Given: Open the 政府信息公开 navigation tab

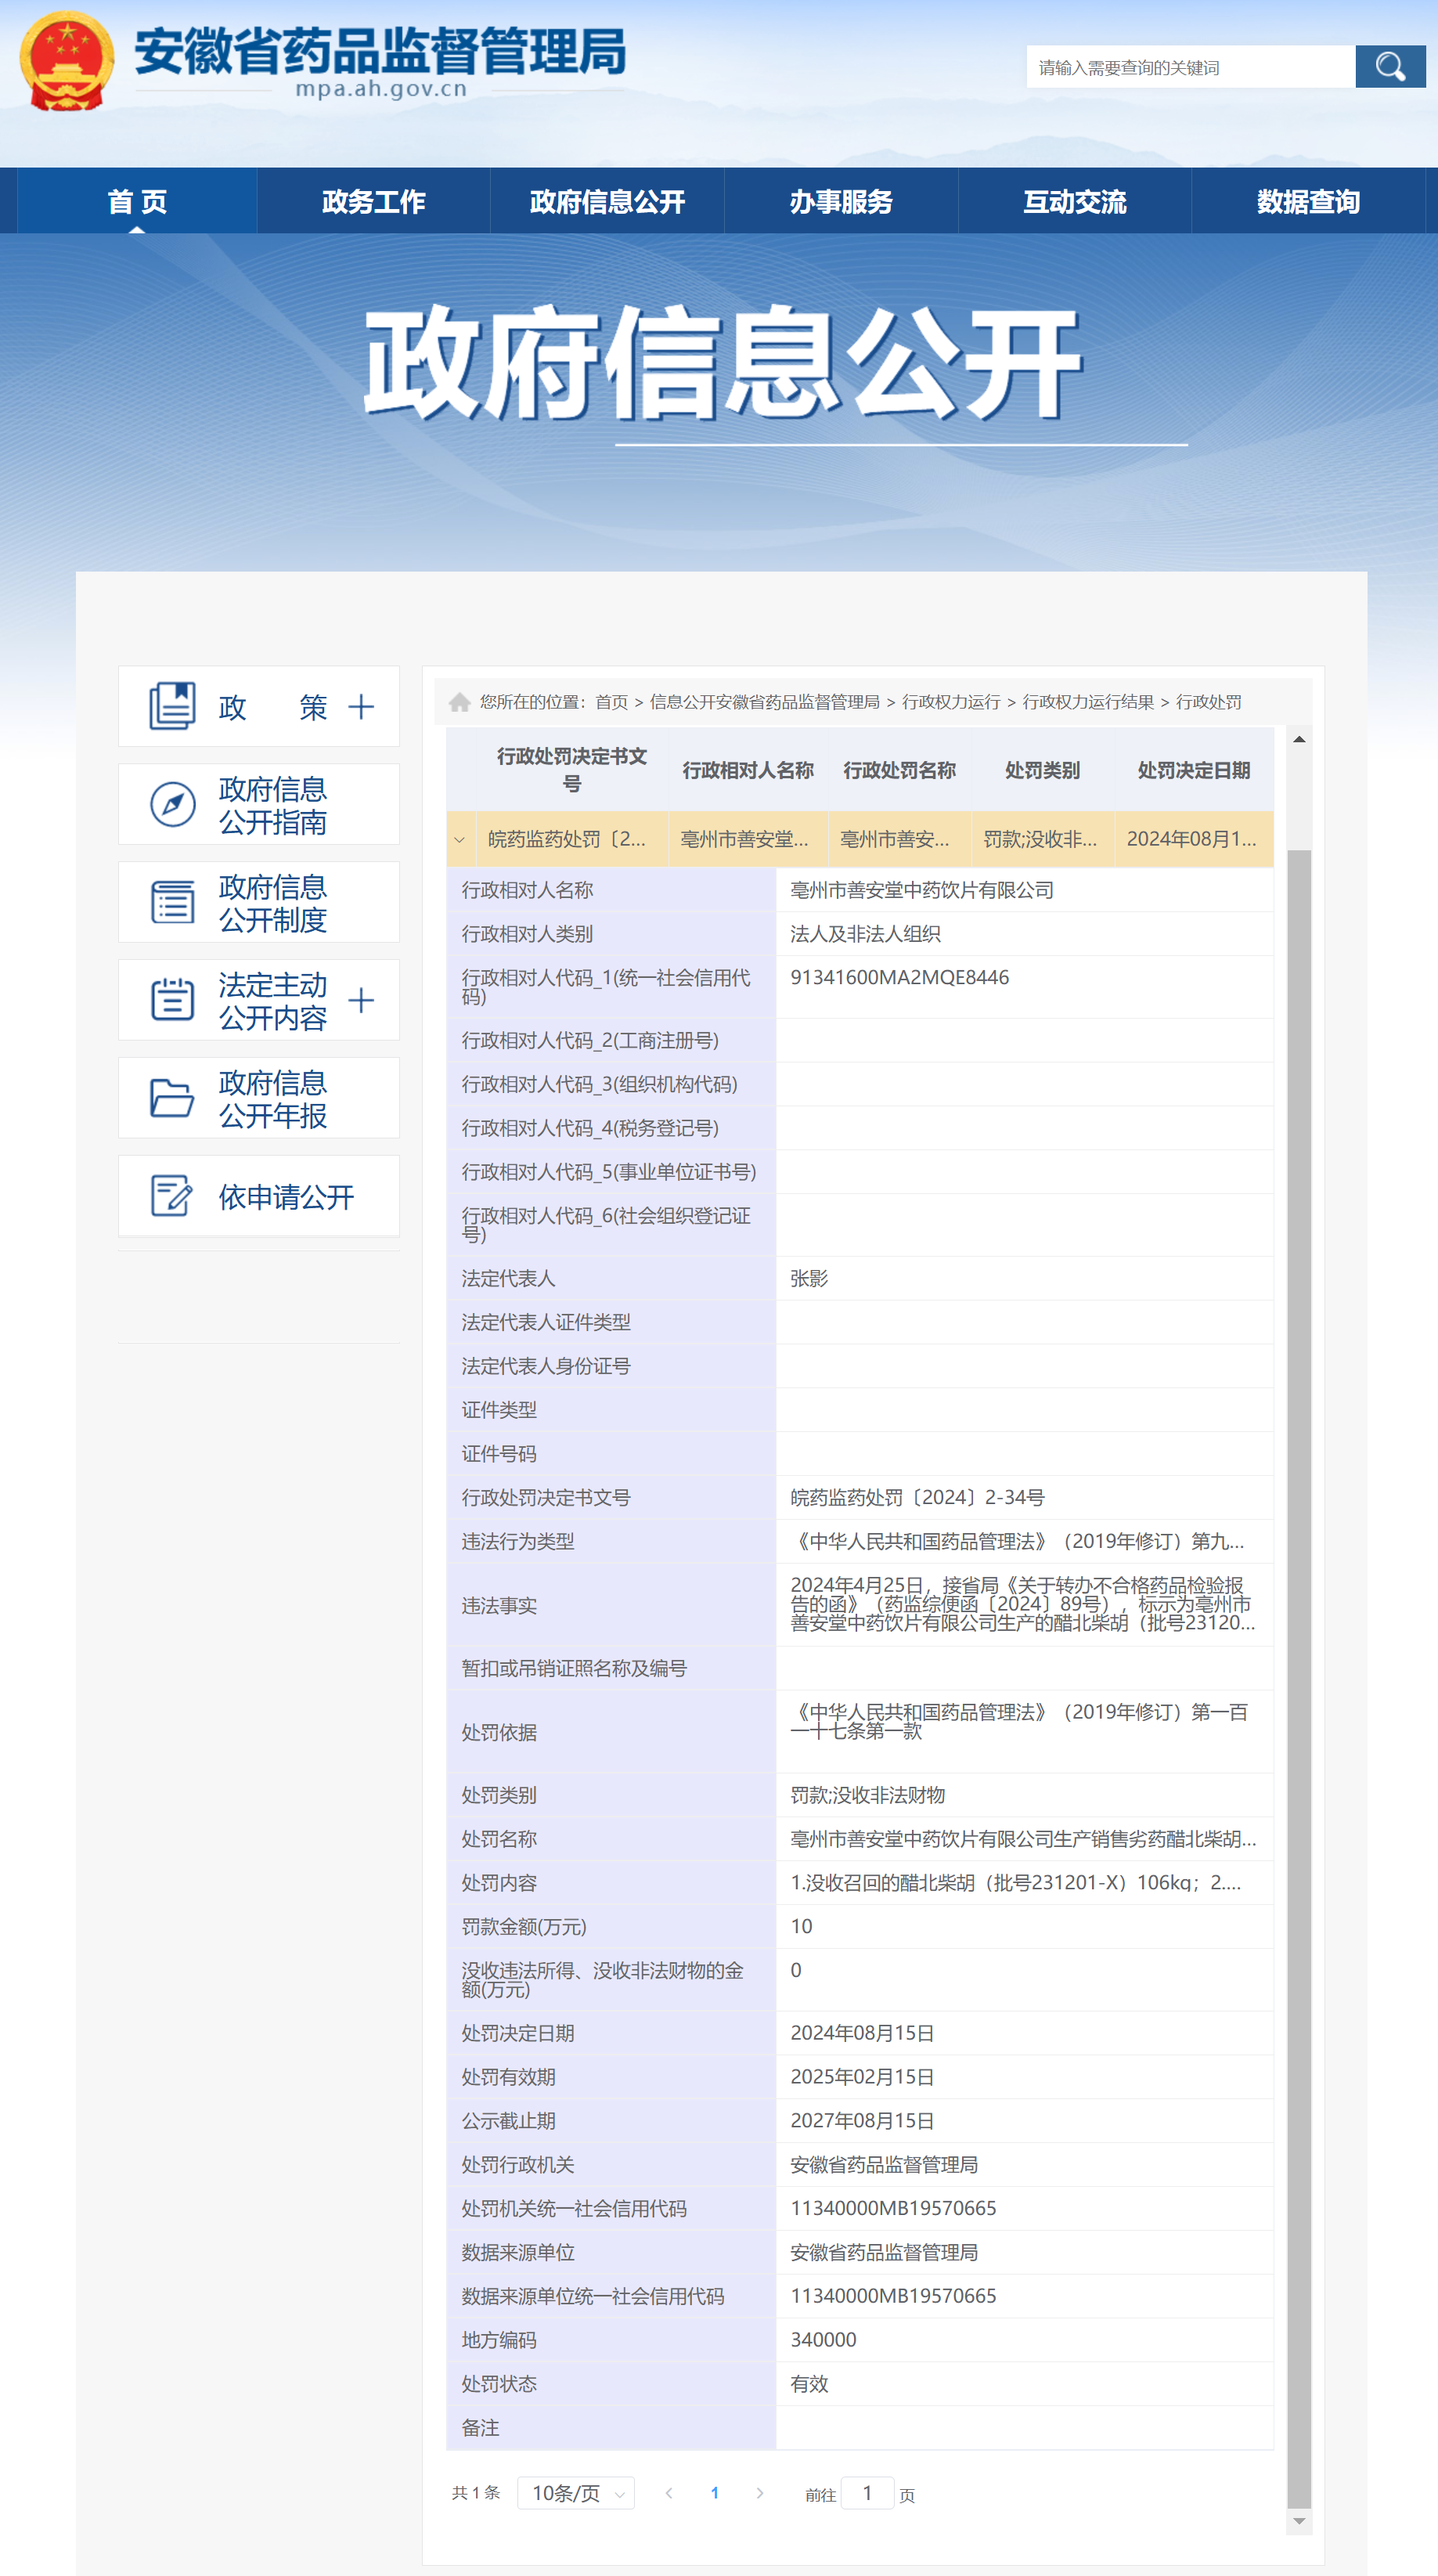Looking at the screenshot, I should pos(607,201).
